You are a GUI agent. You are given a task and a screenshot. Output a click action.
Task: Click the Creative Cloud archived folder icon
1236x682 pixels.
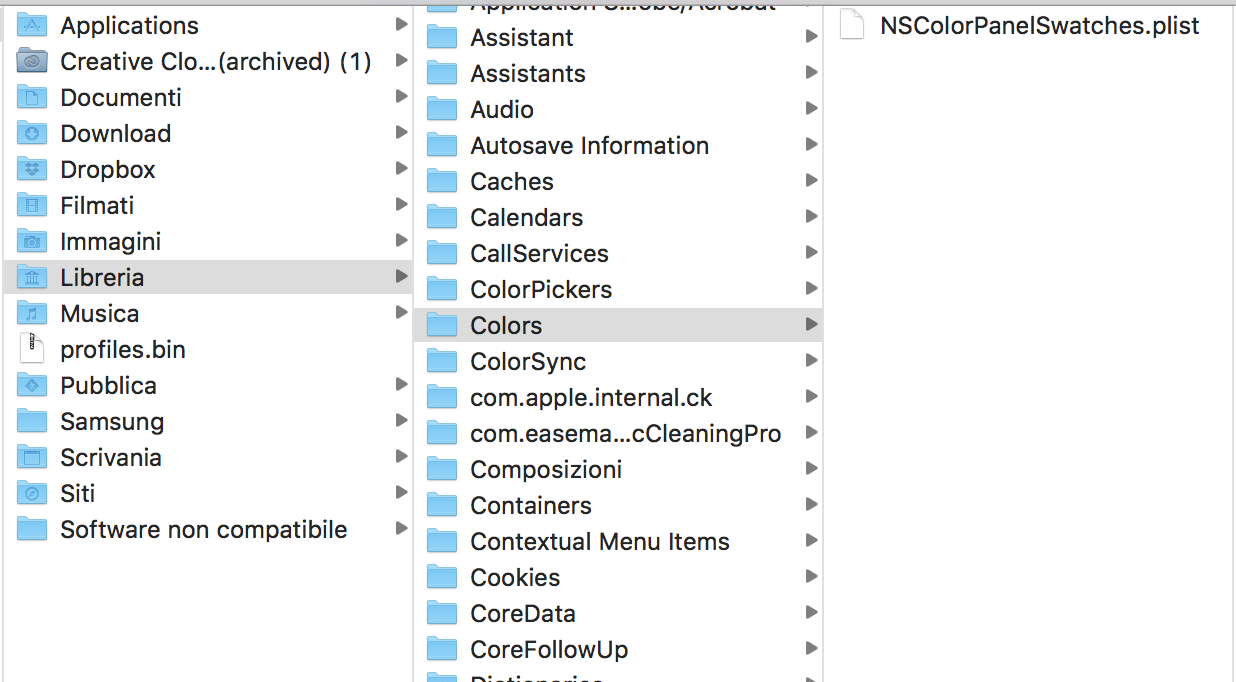pos(33,62)
